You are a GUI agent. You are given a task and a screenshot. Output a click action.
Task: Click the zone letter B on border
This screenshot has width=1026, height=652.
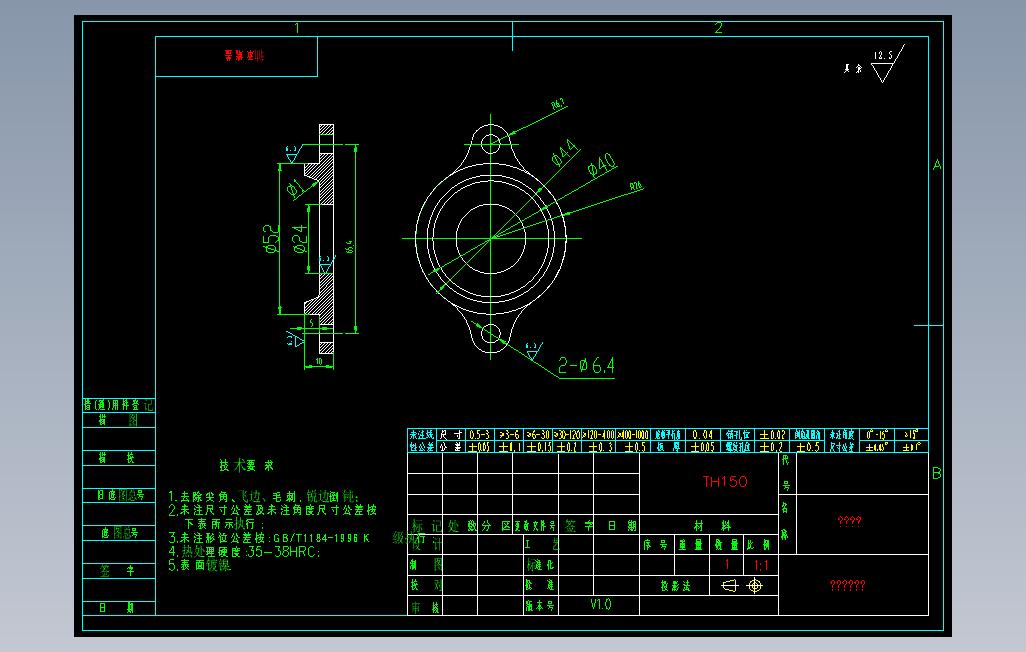(937, 473)
